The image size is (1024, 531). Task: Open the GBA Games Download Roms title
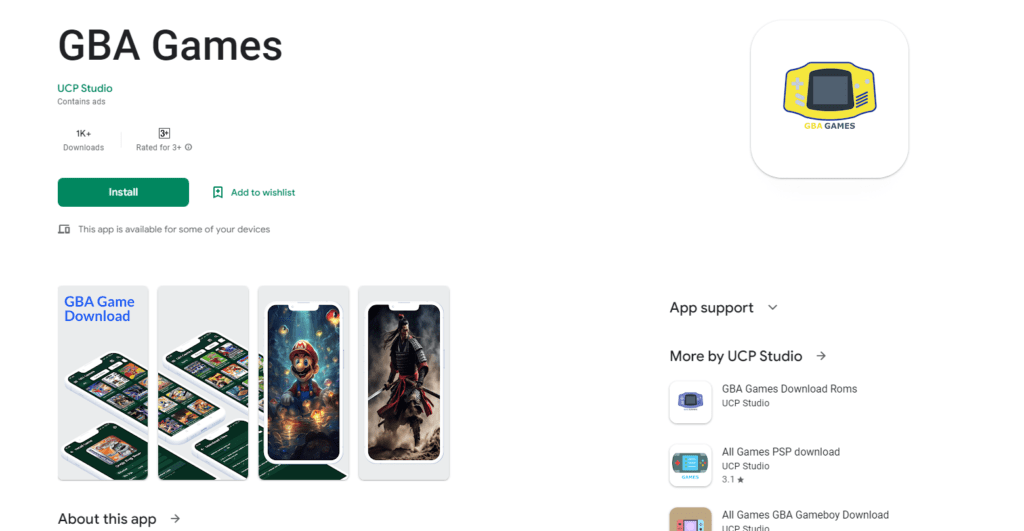click(789, 389)
